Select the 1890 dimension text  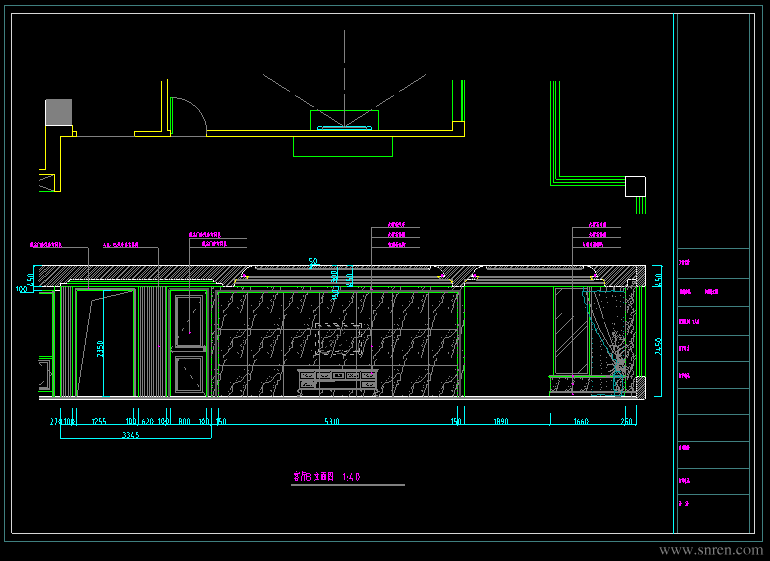(x=502, y=422)
